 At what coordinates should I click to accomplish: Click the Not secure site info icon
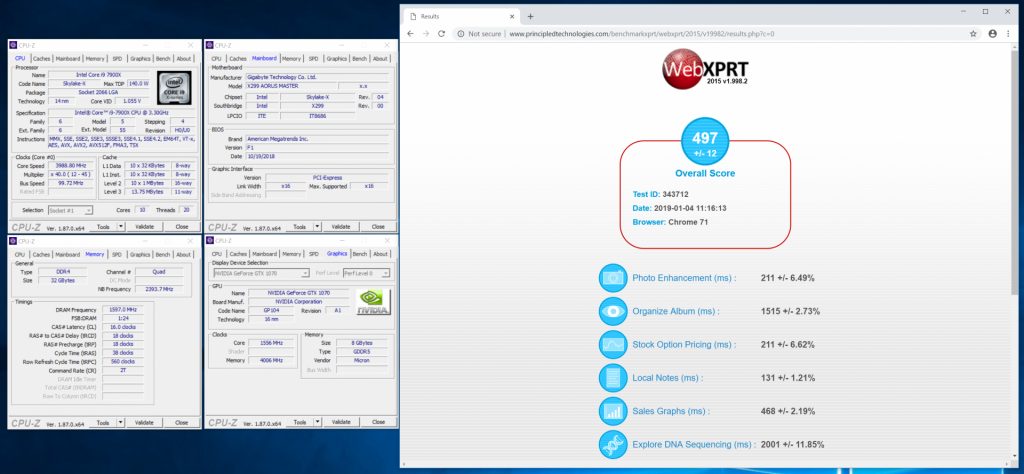click(x=461, y=33)
